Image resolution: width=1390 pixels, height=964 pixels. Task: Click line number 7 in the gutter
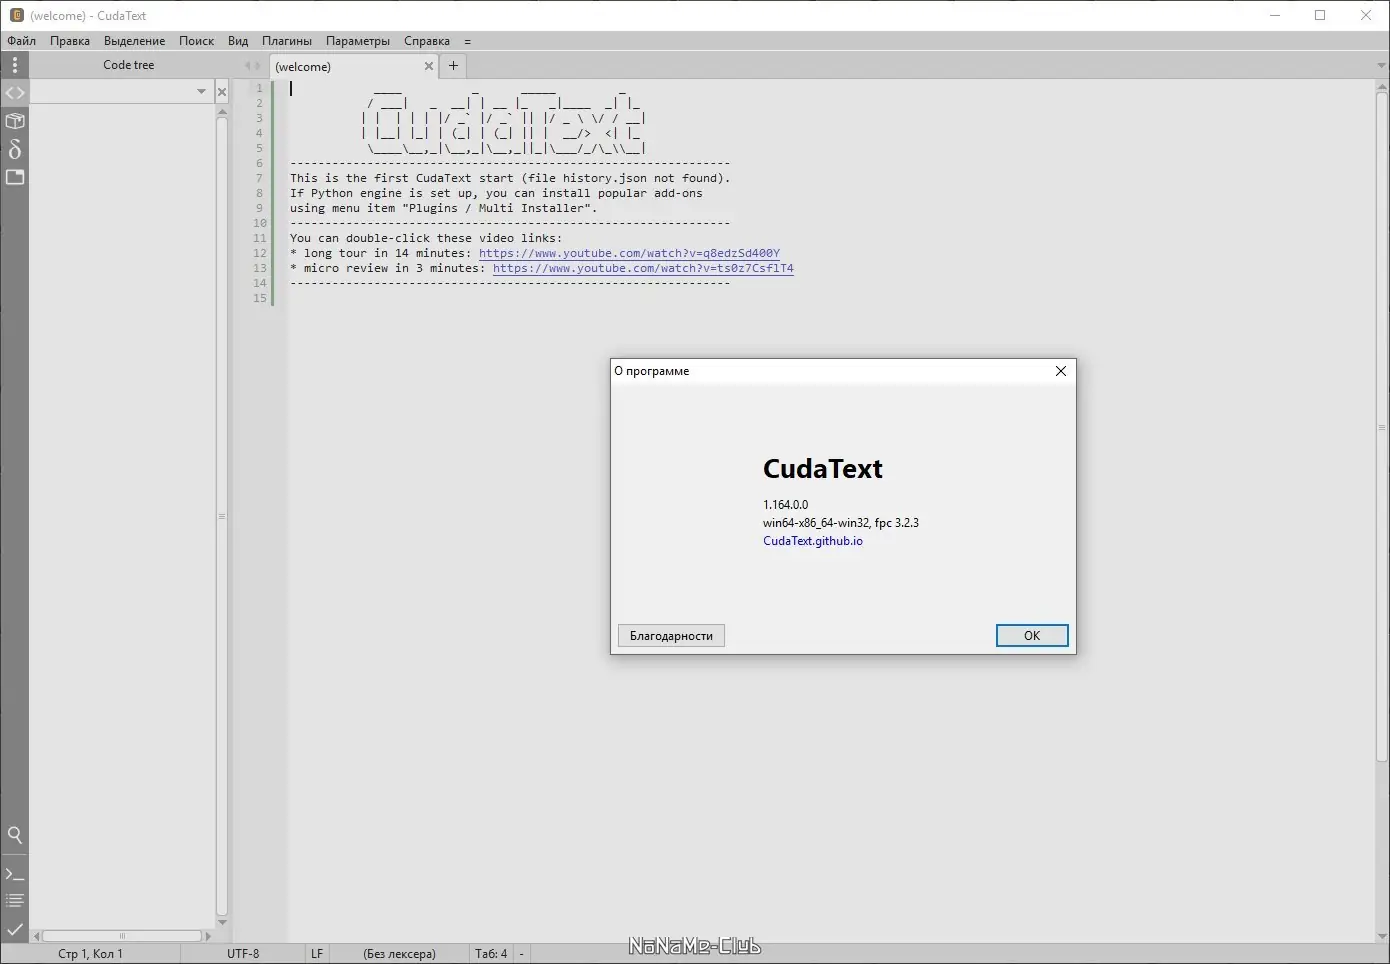259,178
